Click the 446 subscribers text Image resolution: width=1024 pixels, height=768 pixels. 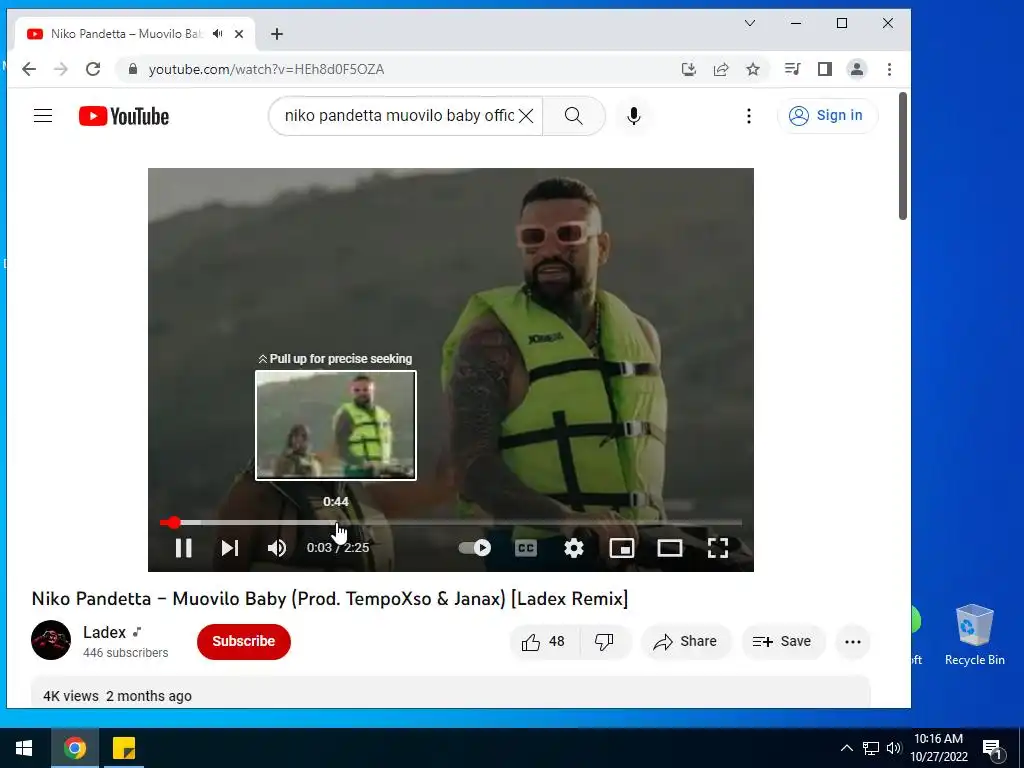tap(125, 653)
